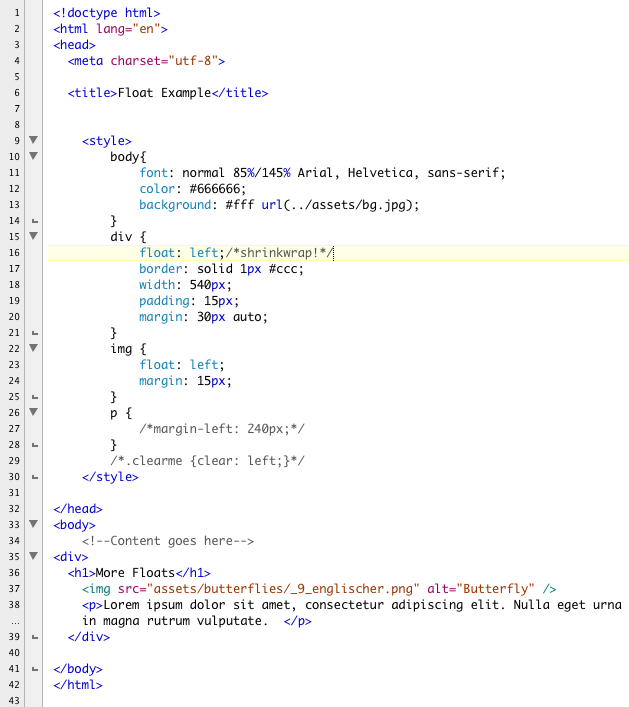Click line number 42 in the gutter
The width and height of the screenshot is (629, 707).
click(x=15, y=685)
